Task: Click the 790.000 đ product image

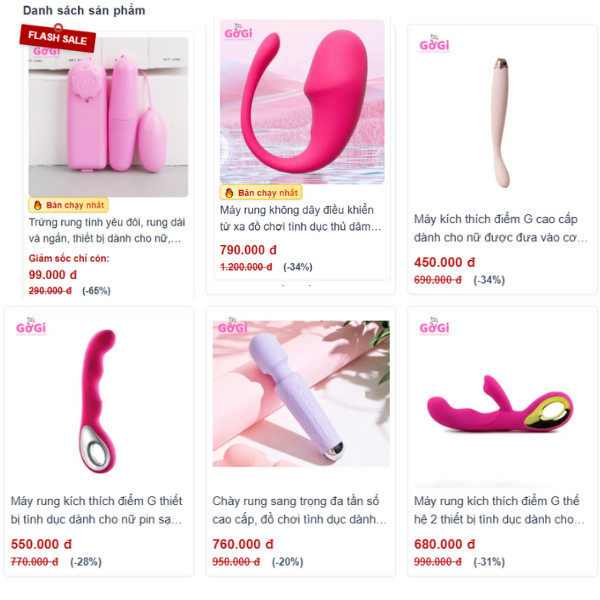Action: [x=302, y=102]
